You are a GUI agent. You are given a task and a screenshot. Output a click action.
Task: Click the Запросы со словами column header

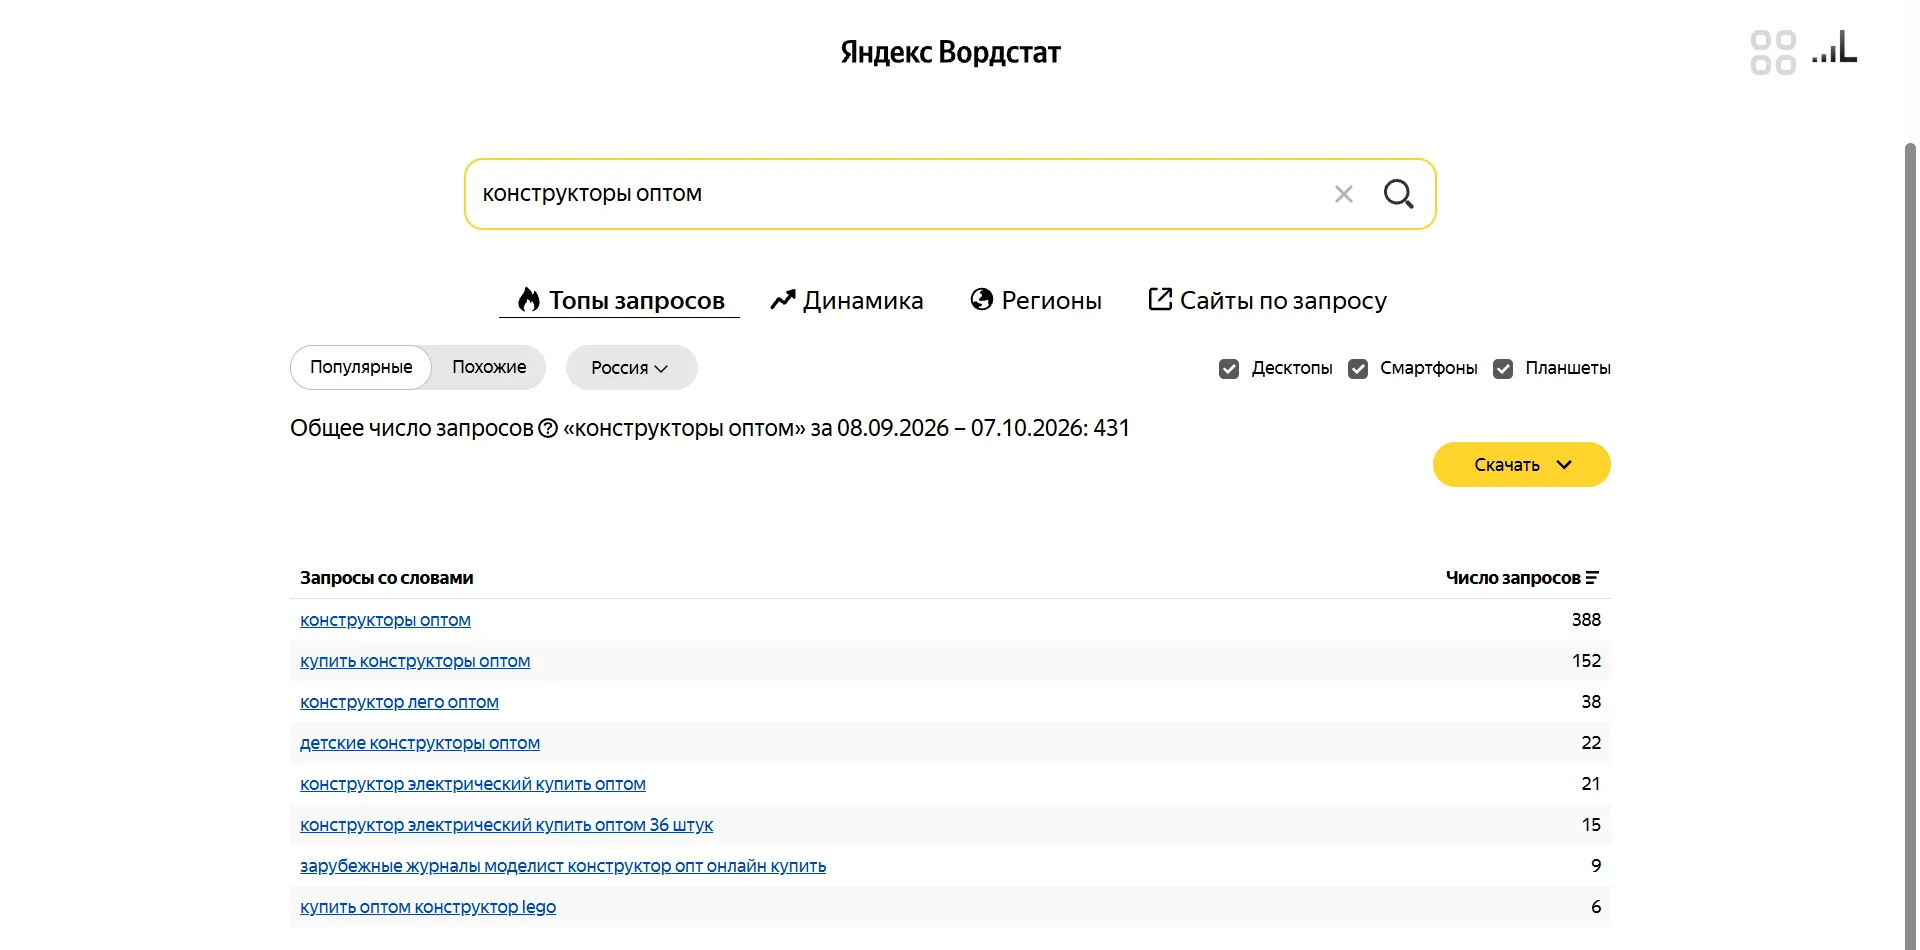(387, 578)
